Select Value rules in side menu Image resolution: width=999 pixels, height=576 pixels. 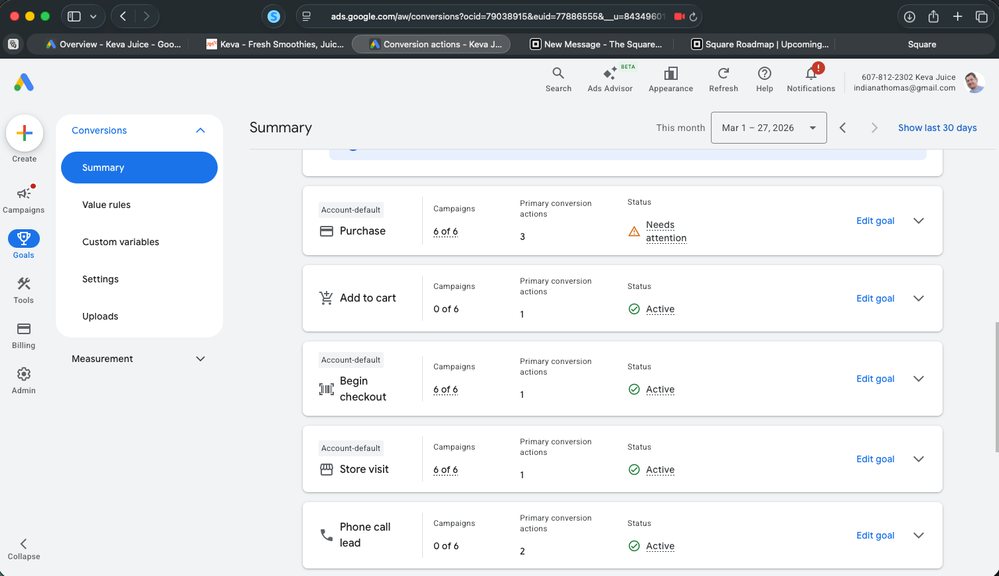point(106,205)
